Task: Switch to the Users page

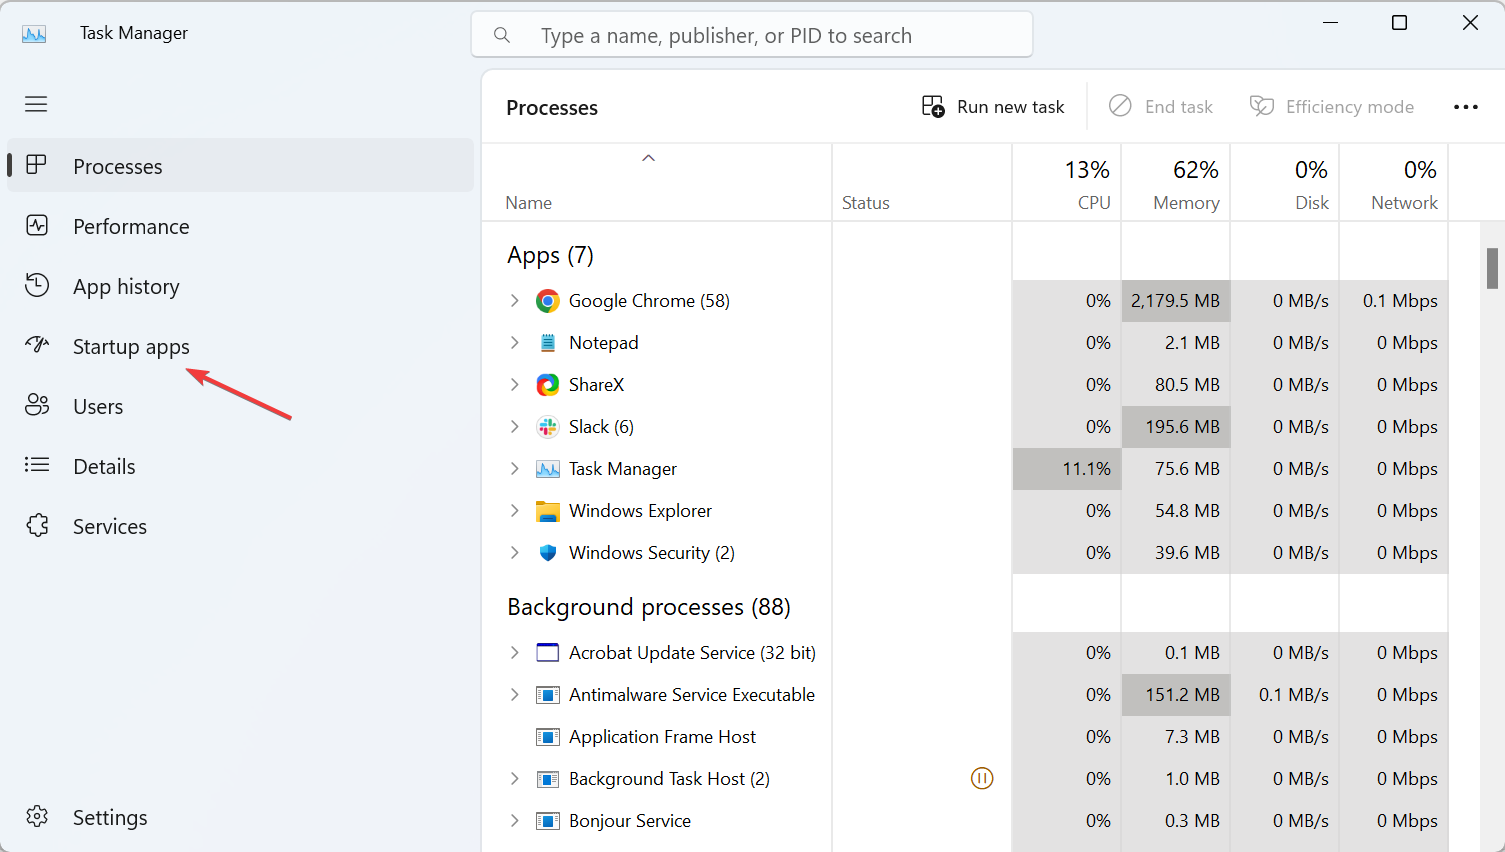Action: pyautogui.click(x=240, y=406)
